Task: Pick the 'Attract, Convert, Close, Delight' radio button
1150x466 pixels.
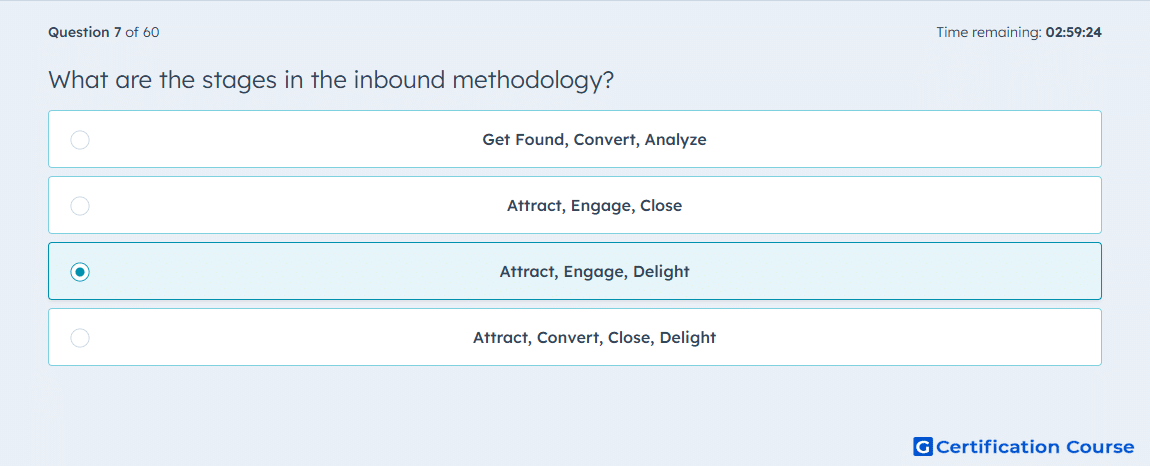Action: pyautogui.click(x=80, y=338)
